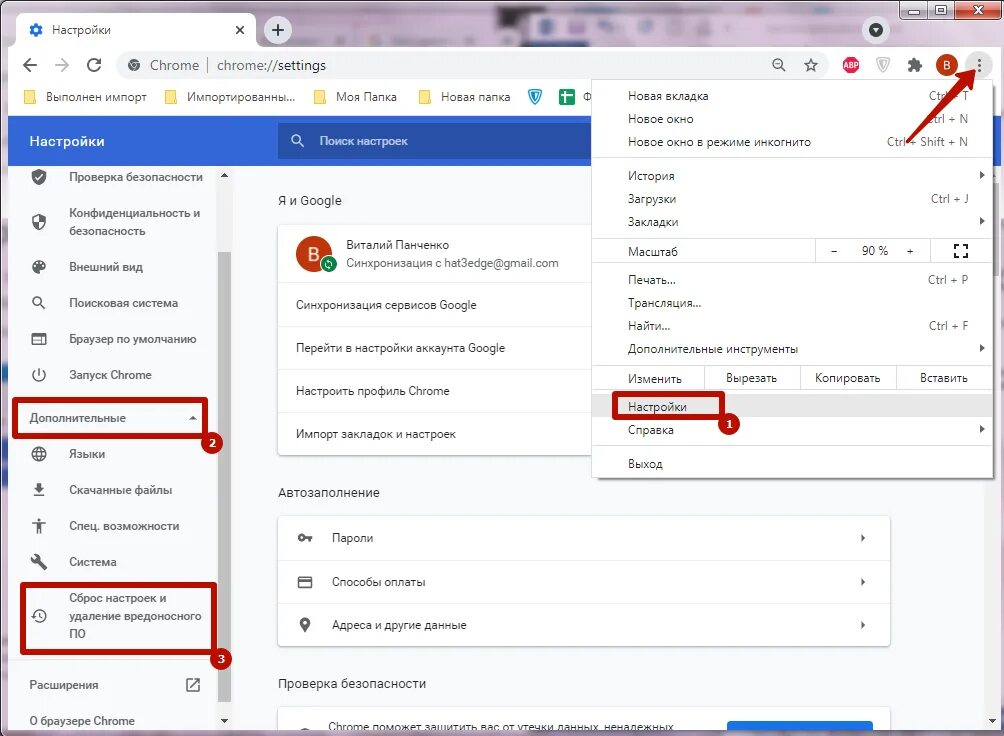Image resolution: width=1004 pixels, height=736 pixels.
Task: Click the grey shield extension icon
Action: (x=883, y=65)
